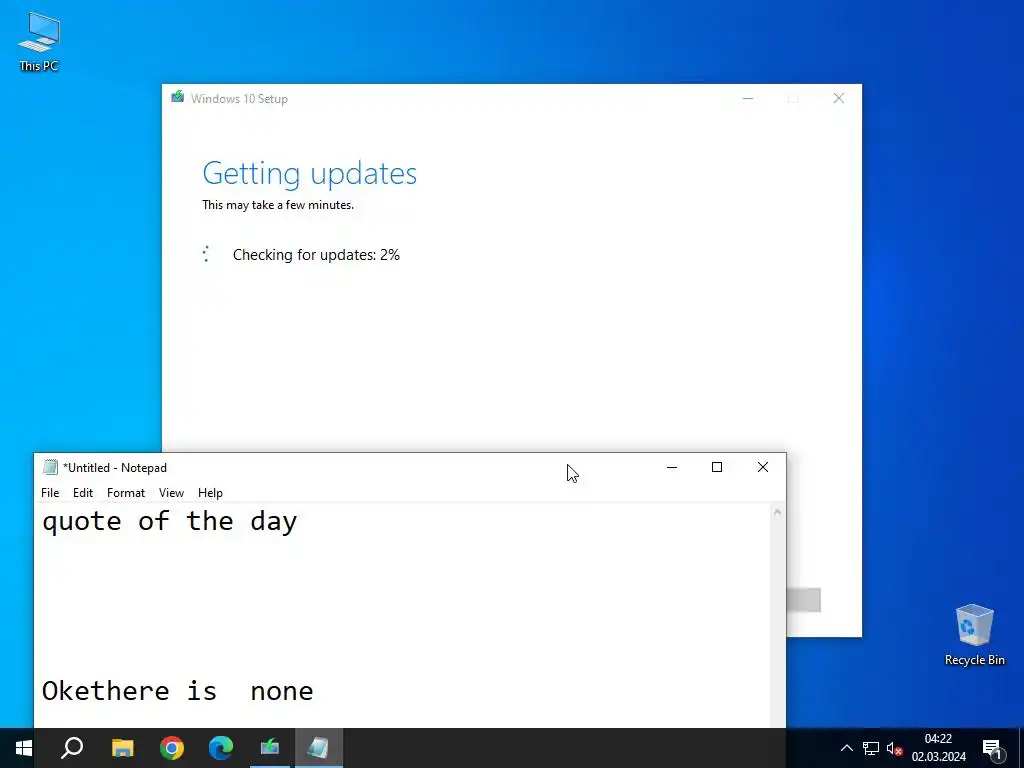Click the Windows Start button

click(x=24, y=748)
